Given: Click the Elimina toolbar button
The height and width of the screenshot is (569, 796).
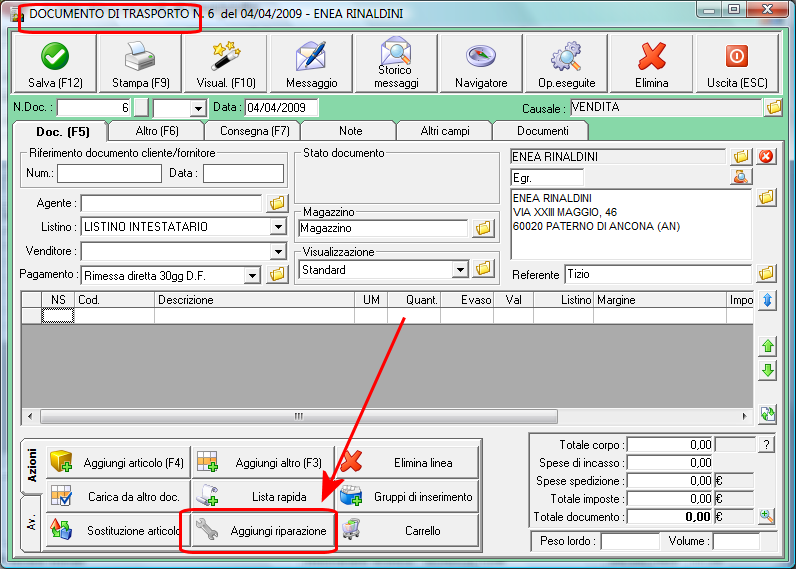Looking at the screenshot, I should point(652,64).
